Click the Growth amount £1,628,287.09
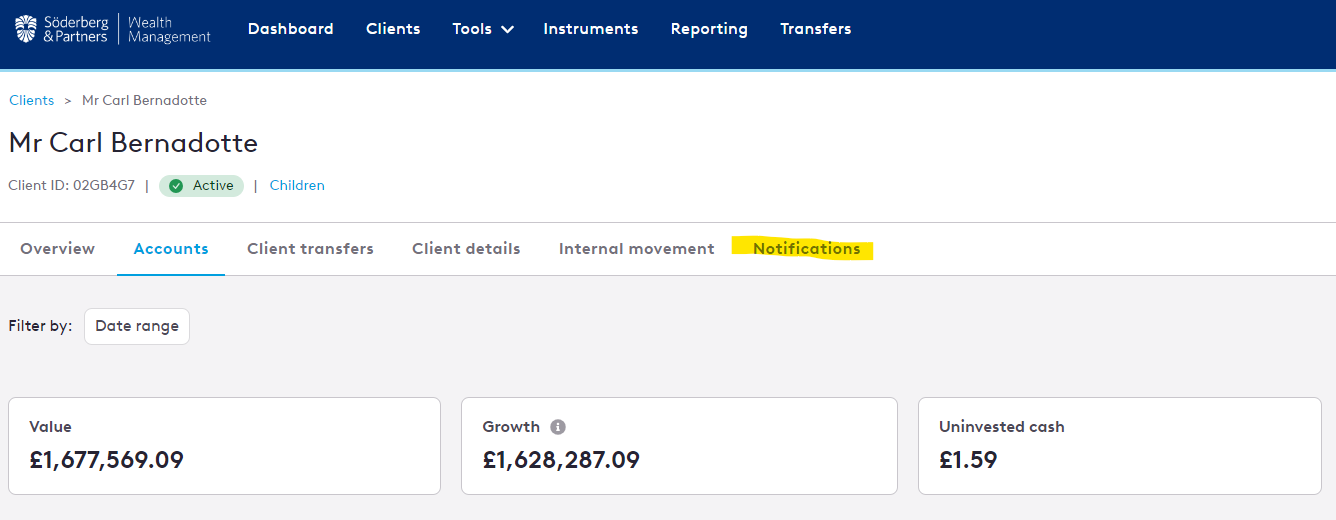Viewport: 1336px width, 520px height. pyautogui.click(x=561, y=460)
